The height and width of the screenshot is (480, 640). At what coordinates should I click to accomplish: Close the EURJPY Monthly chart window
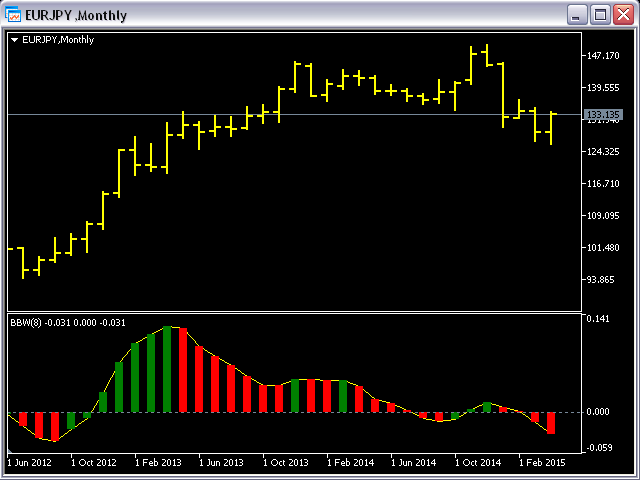(x=623, y=15)
